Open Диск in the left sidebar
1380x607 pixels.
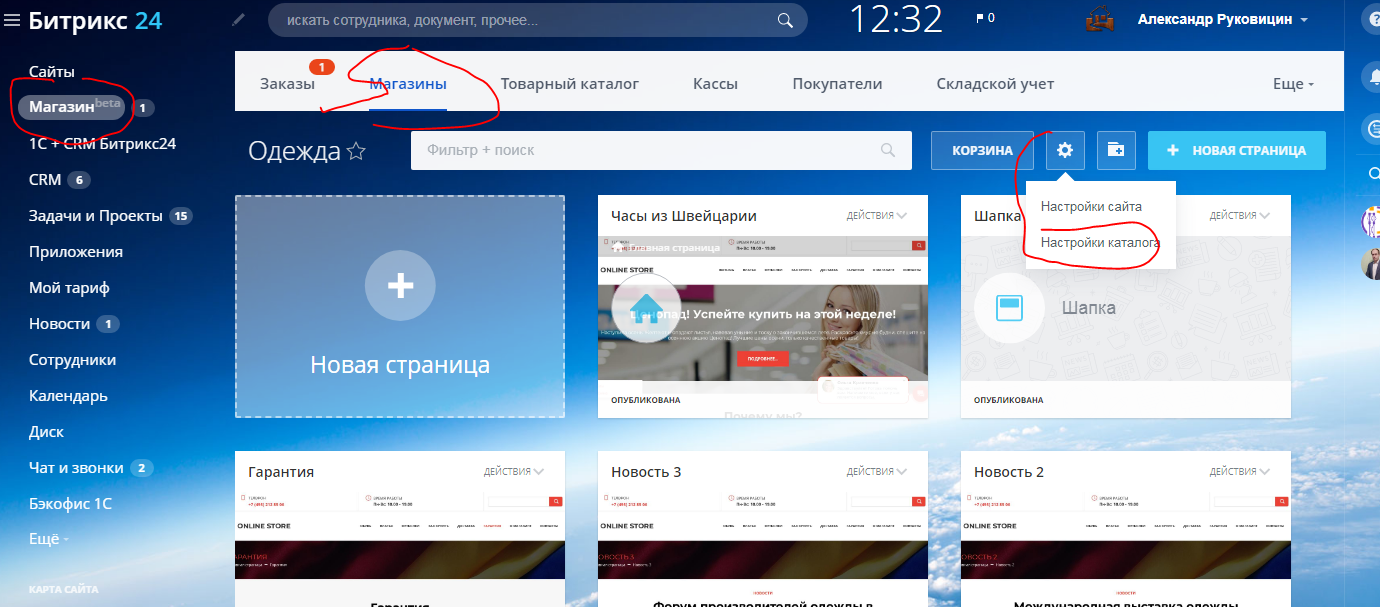[46, 432]
